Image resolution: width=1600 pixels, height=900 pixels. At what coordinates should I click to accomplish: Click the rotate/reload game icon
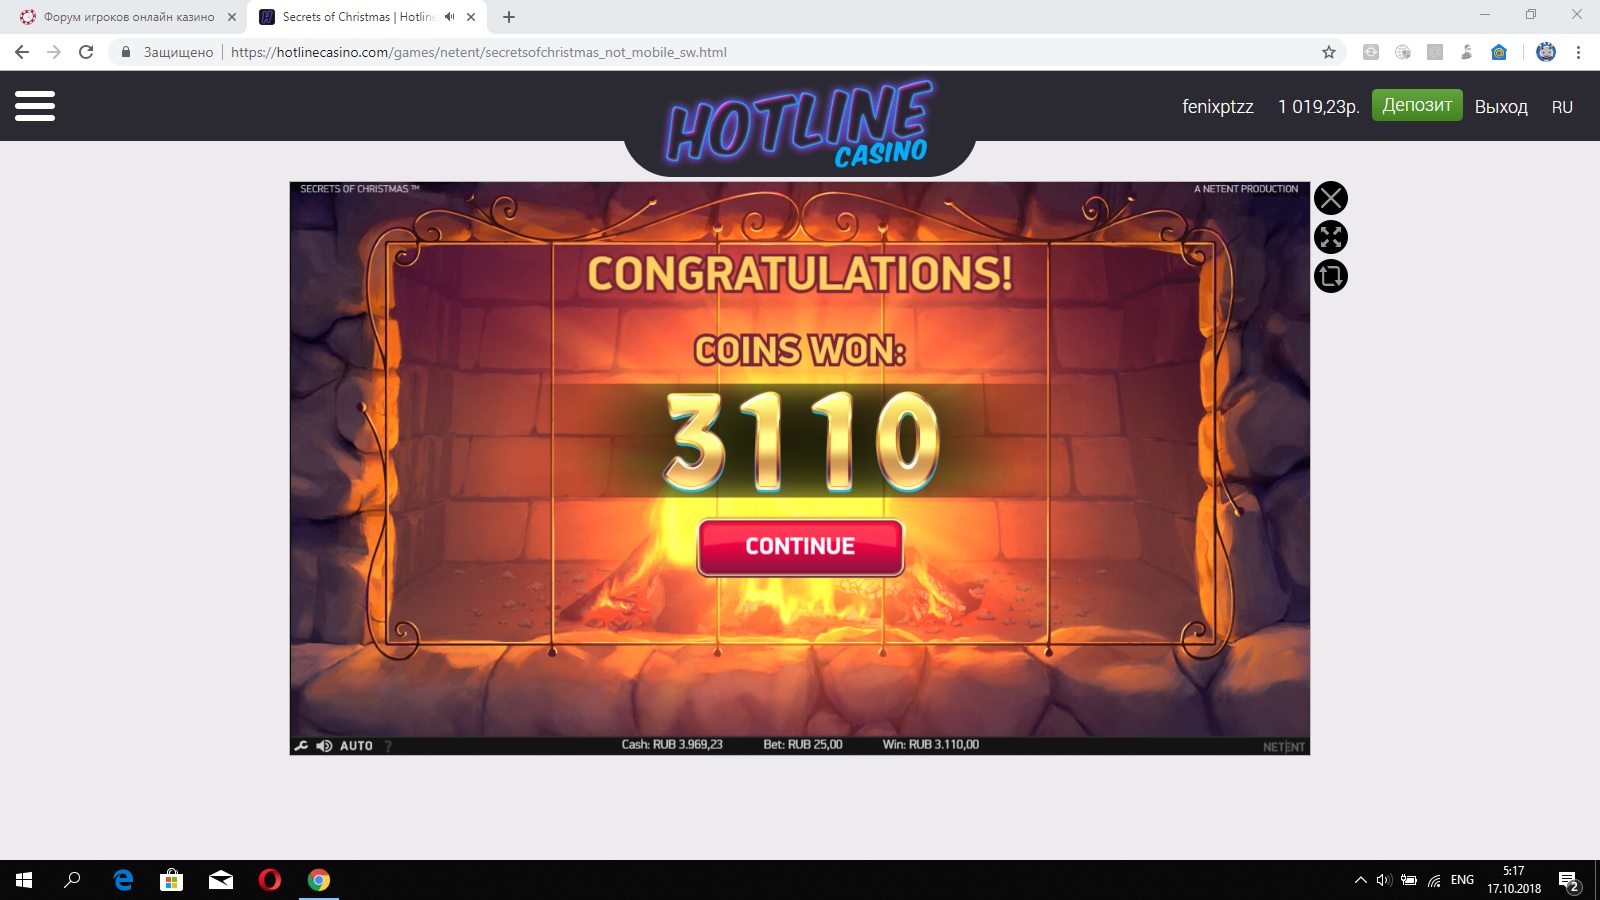tap(1331, 276)
